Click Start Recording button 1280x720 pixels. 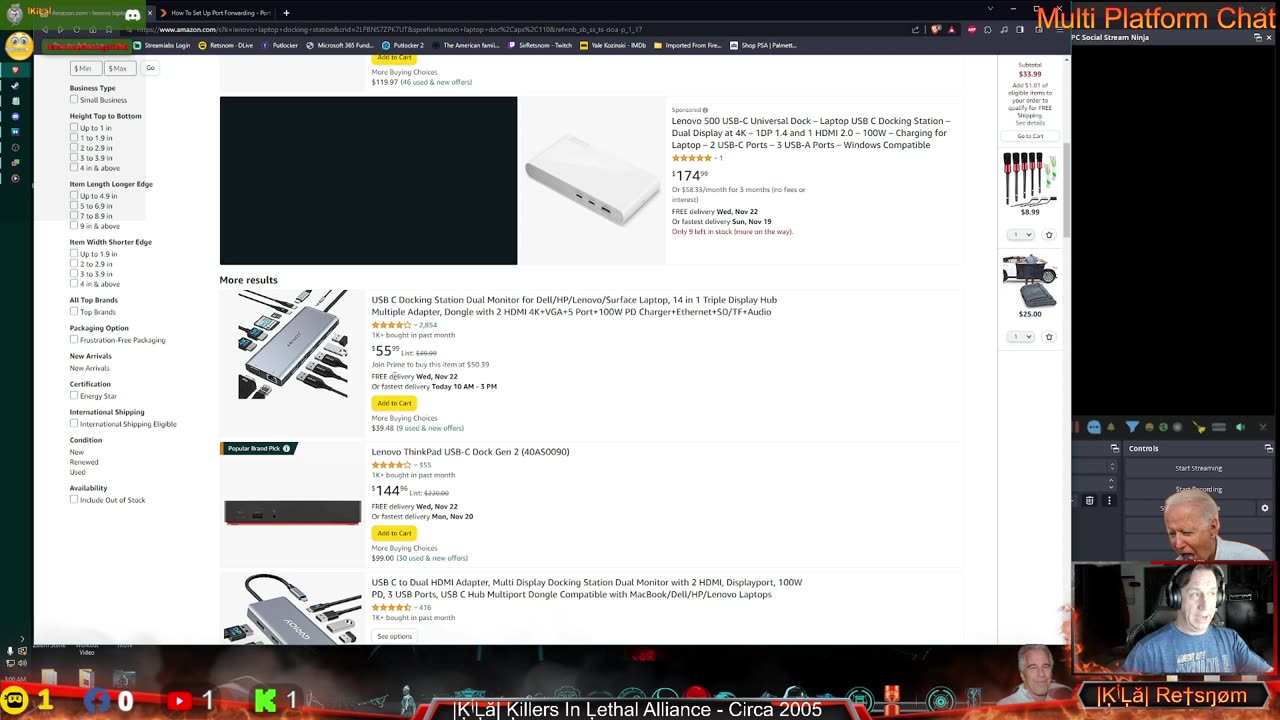(1198, 489)
